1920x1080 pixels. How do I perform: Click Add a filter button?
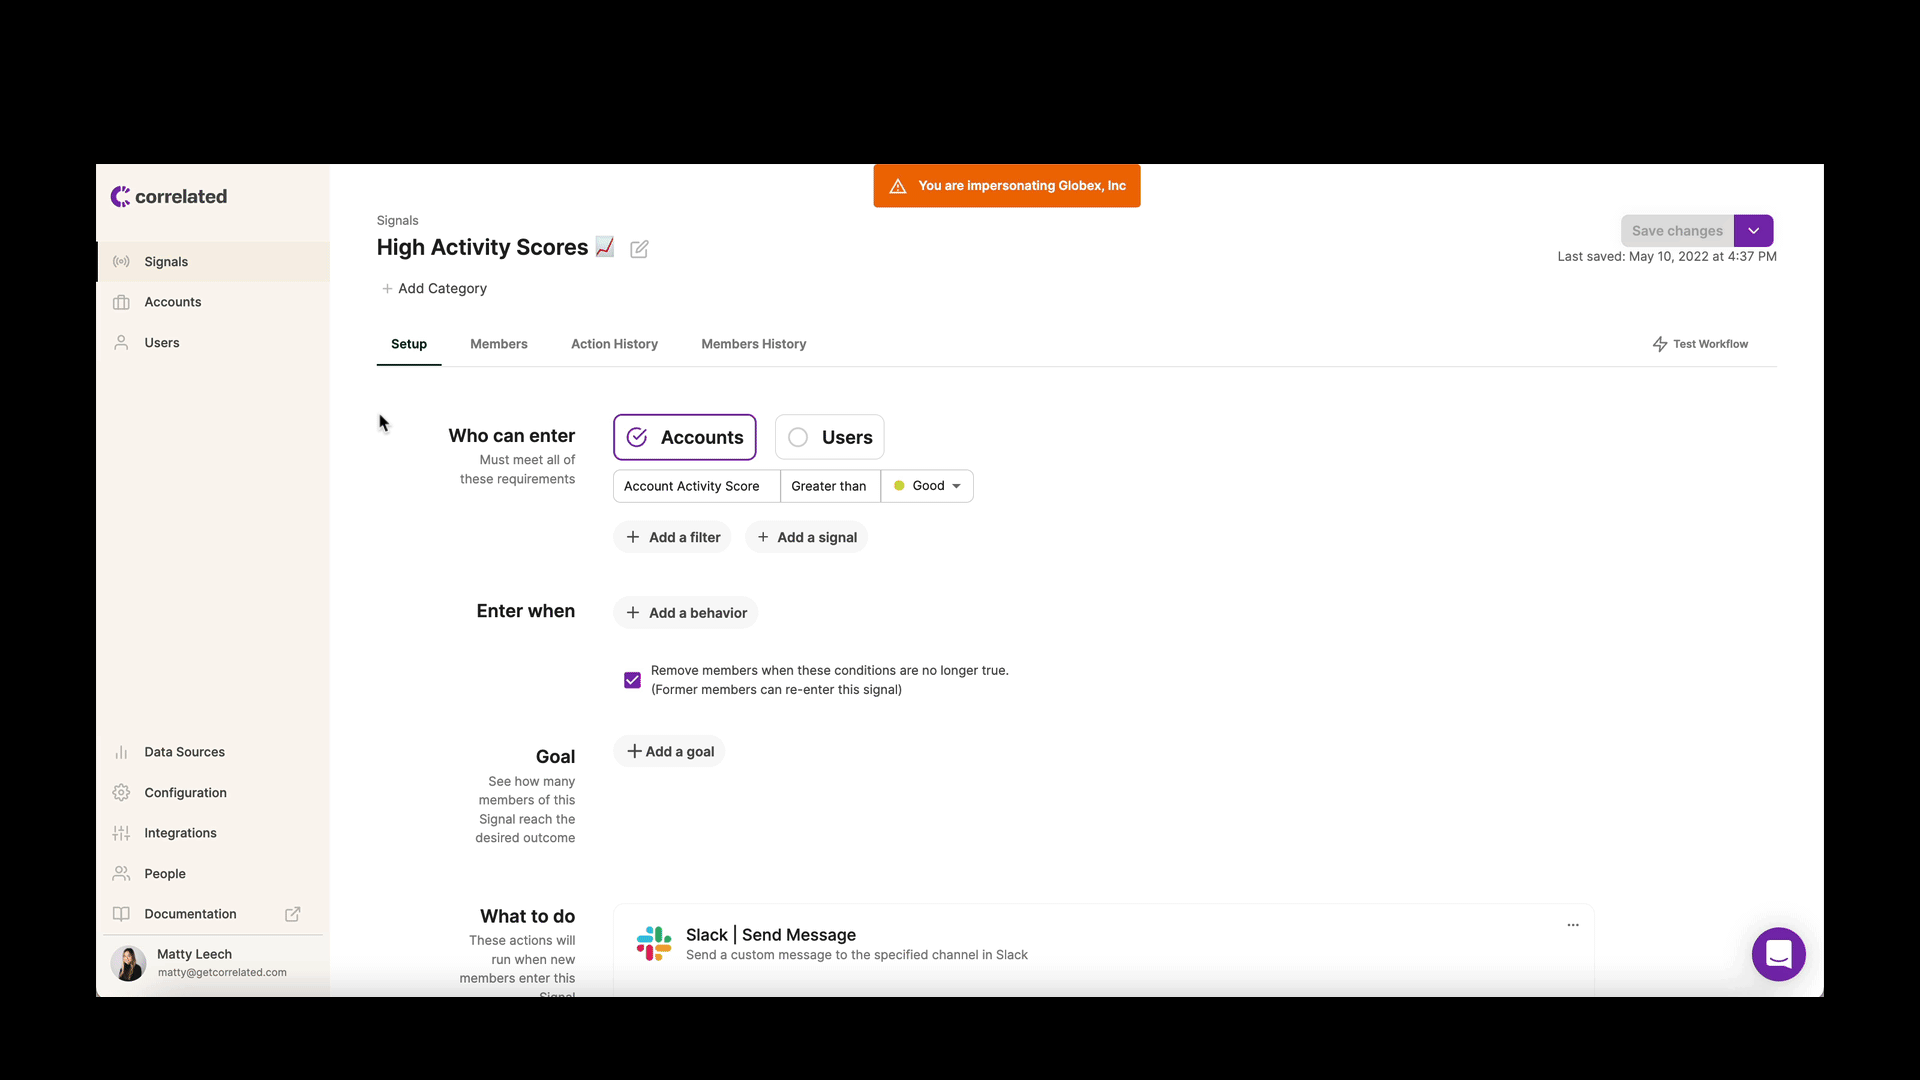pos(673,537)
